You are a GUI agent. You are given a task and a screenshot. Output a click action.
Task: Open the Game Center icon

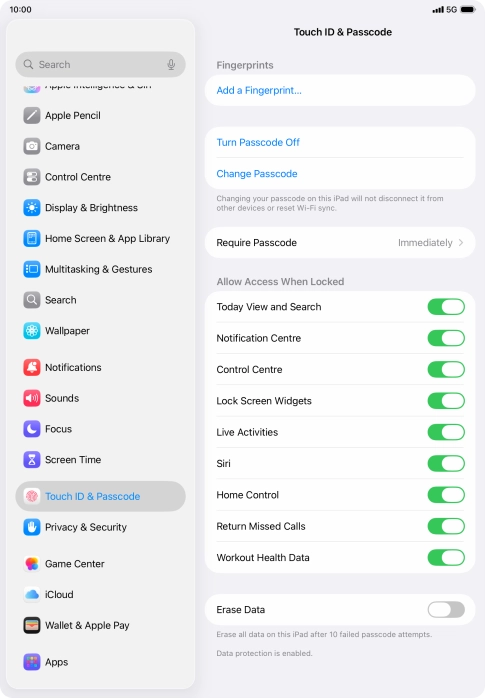click(32, 564)
